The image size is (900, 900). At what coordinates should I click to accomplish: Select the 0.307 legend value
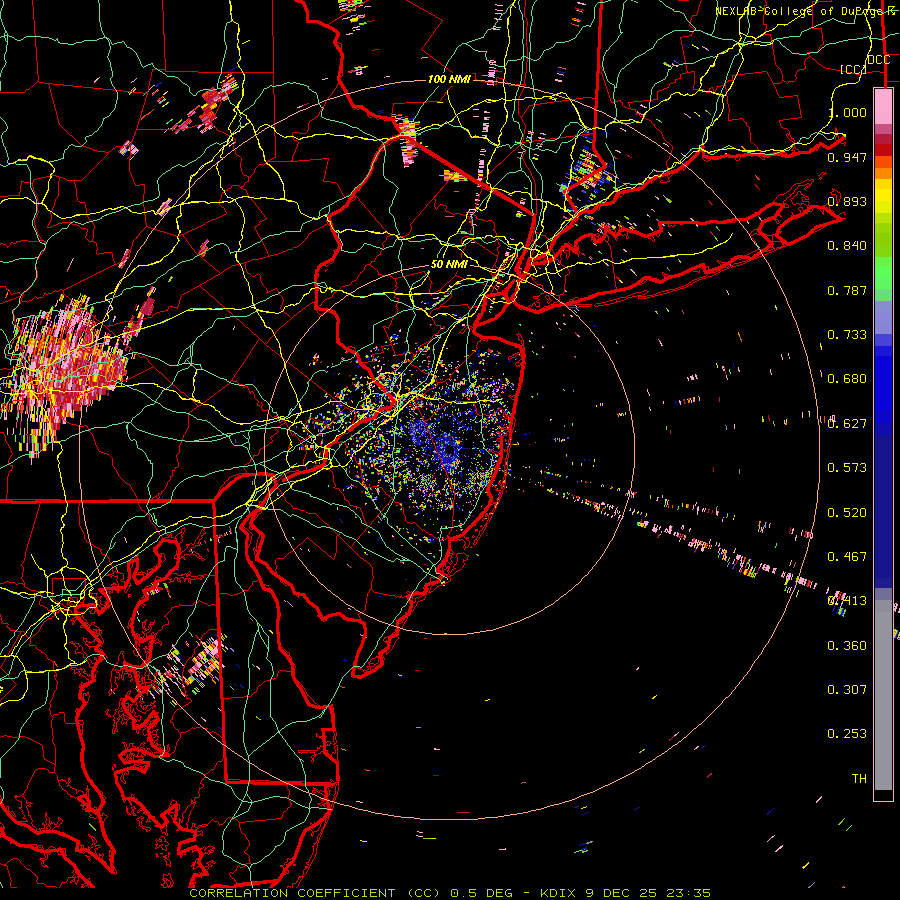tap(847, 690)
